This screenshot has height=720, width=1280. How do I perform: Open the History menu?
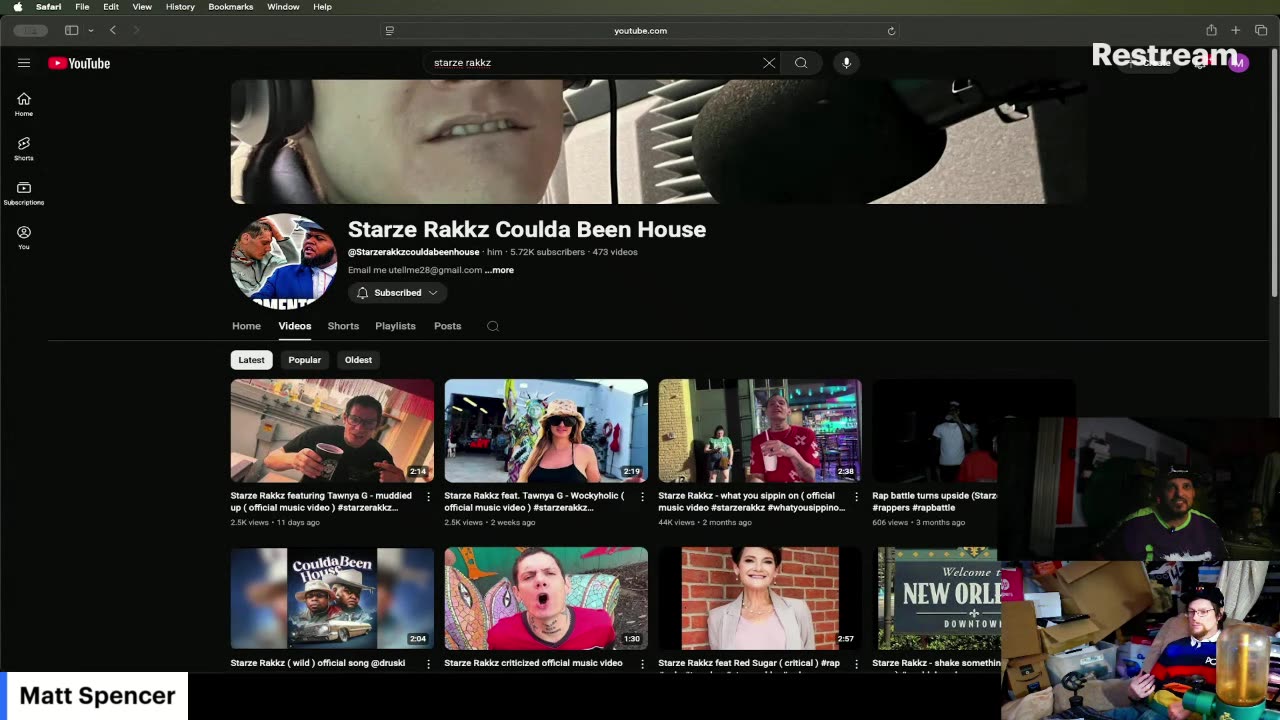tap(180, 7)
